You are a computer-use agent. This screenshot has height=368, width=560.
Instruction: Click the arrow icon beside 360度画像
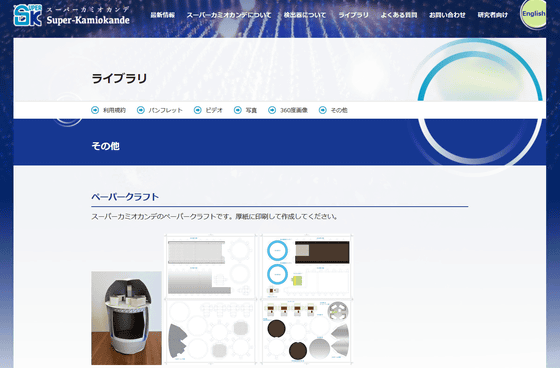pos(272,110)
